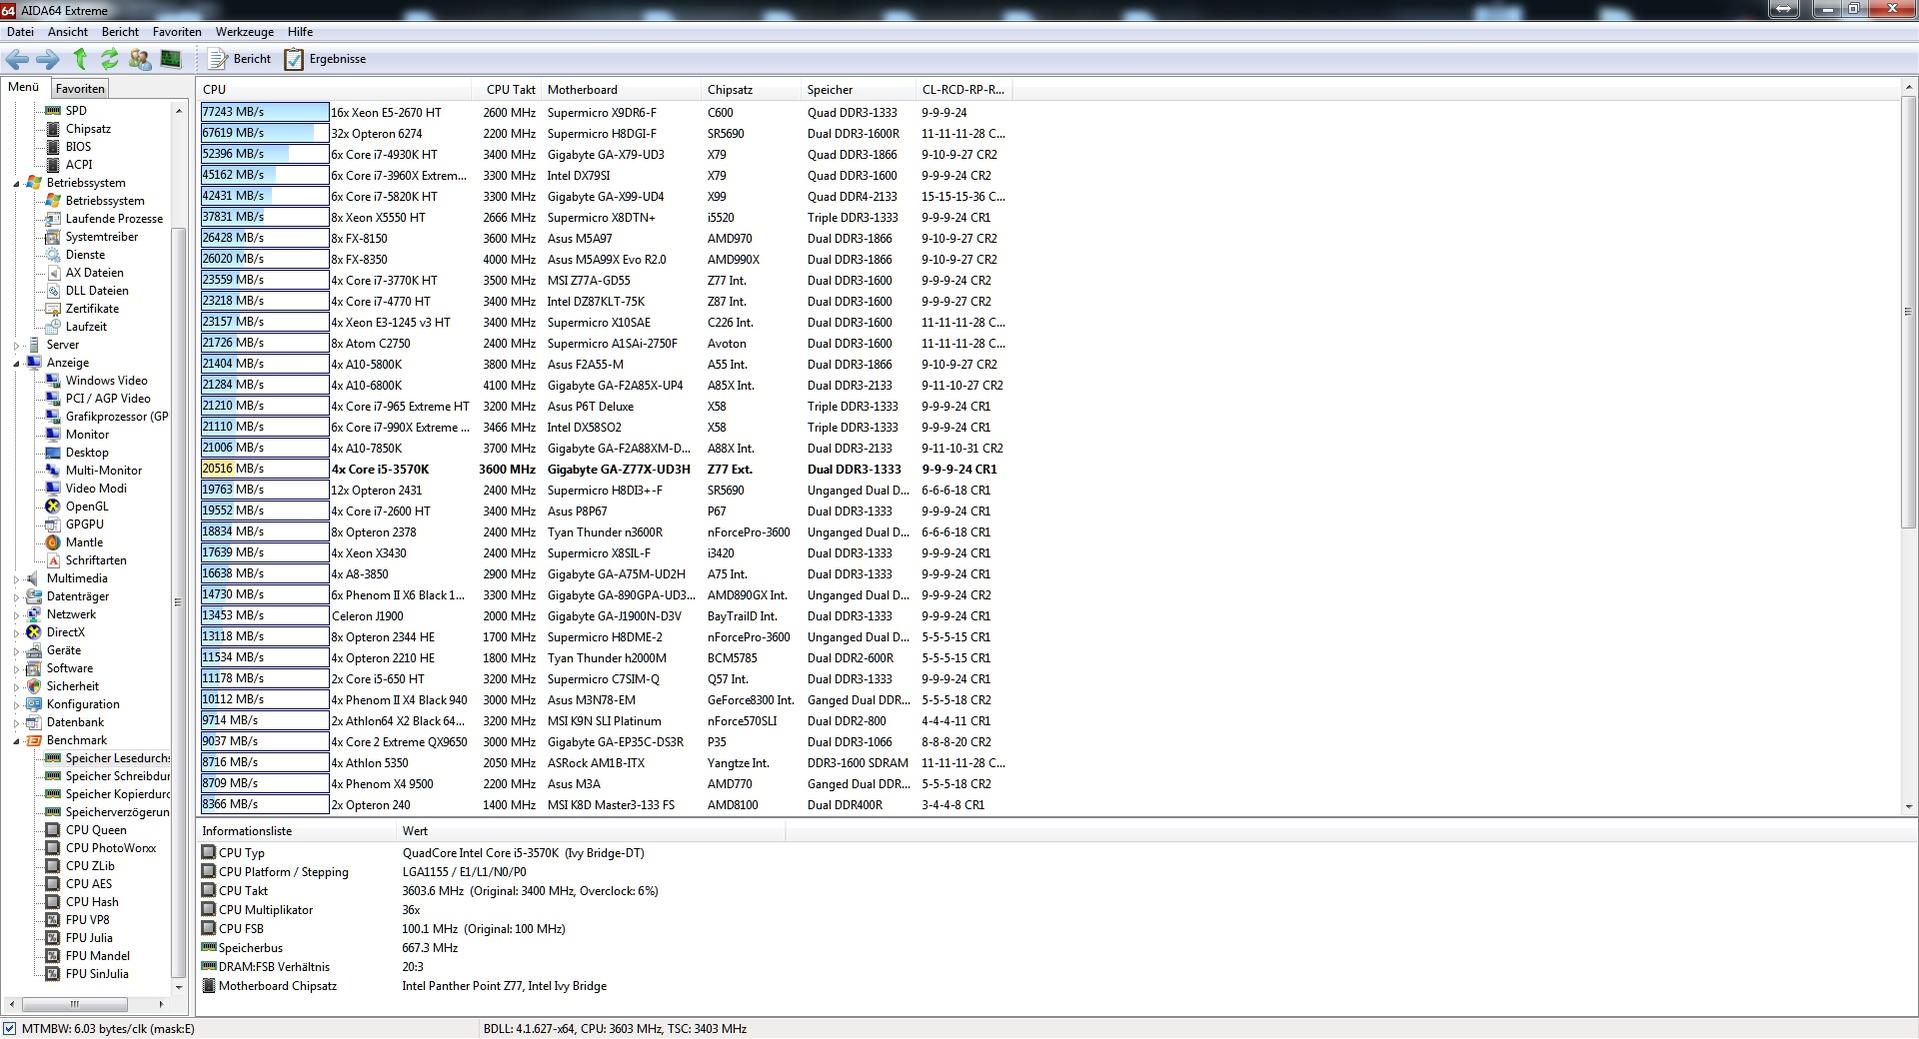Sort by the Motherboard column header
The width and height of the screenshot is (1919, 1039).
[620, 90]
